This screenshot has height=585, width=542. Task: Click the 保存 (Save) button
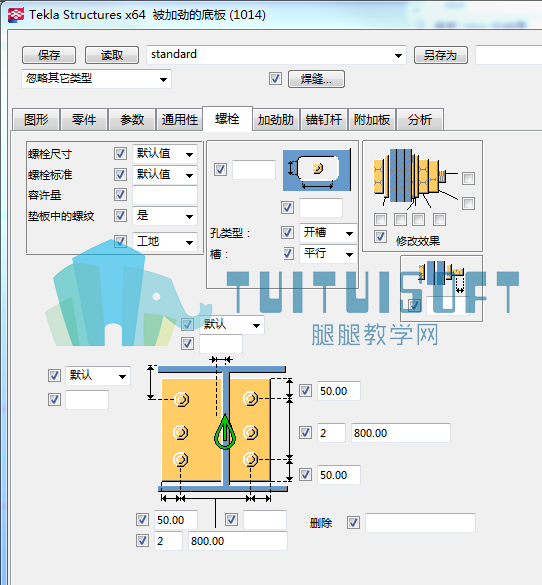coord(49,55)
